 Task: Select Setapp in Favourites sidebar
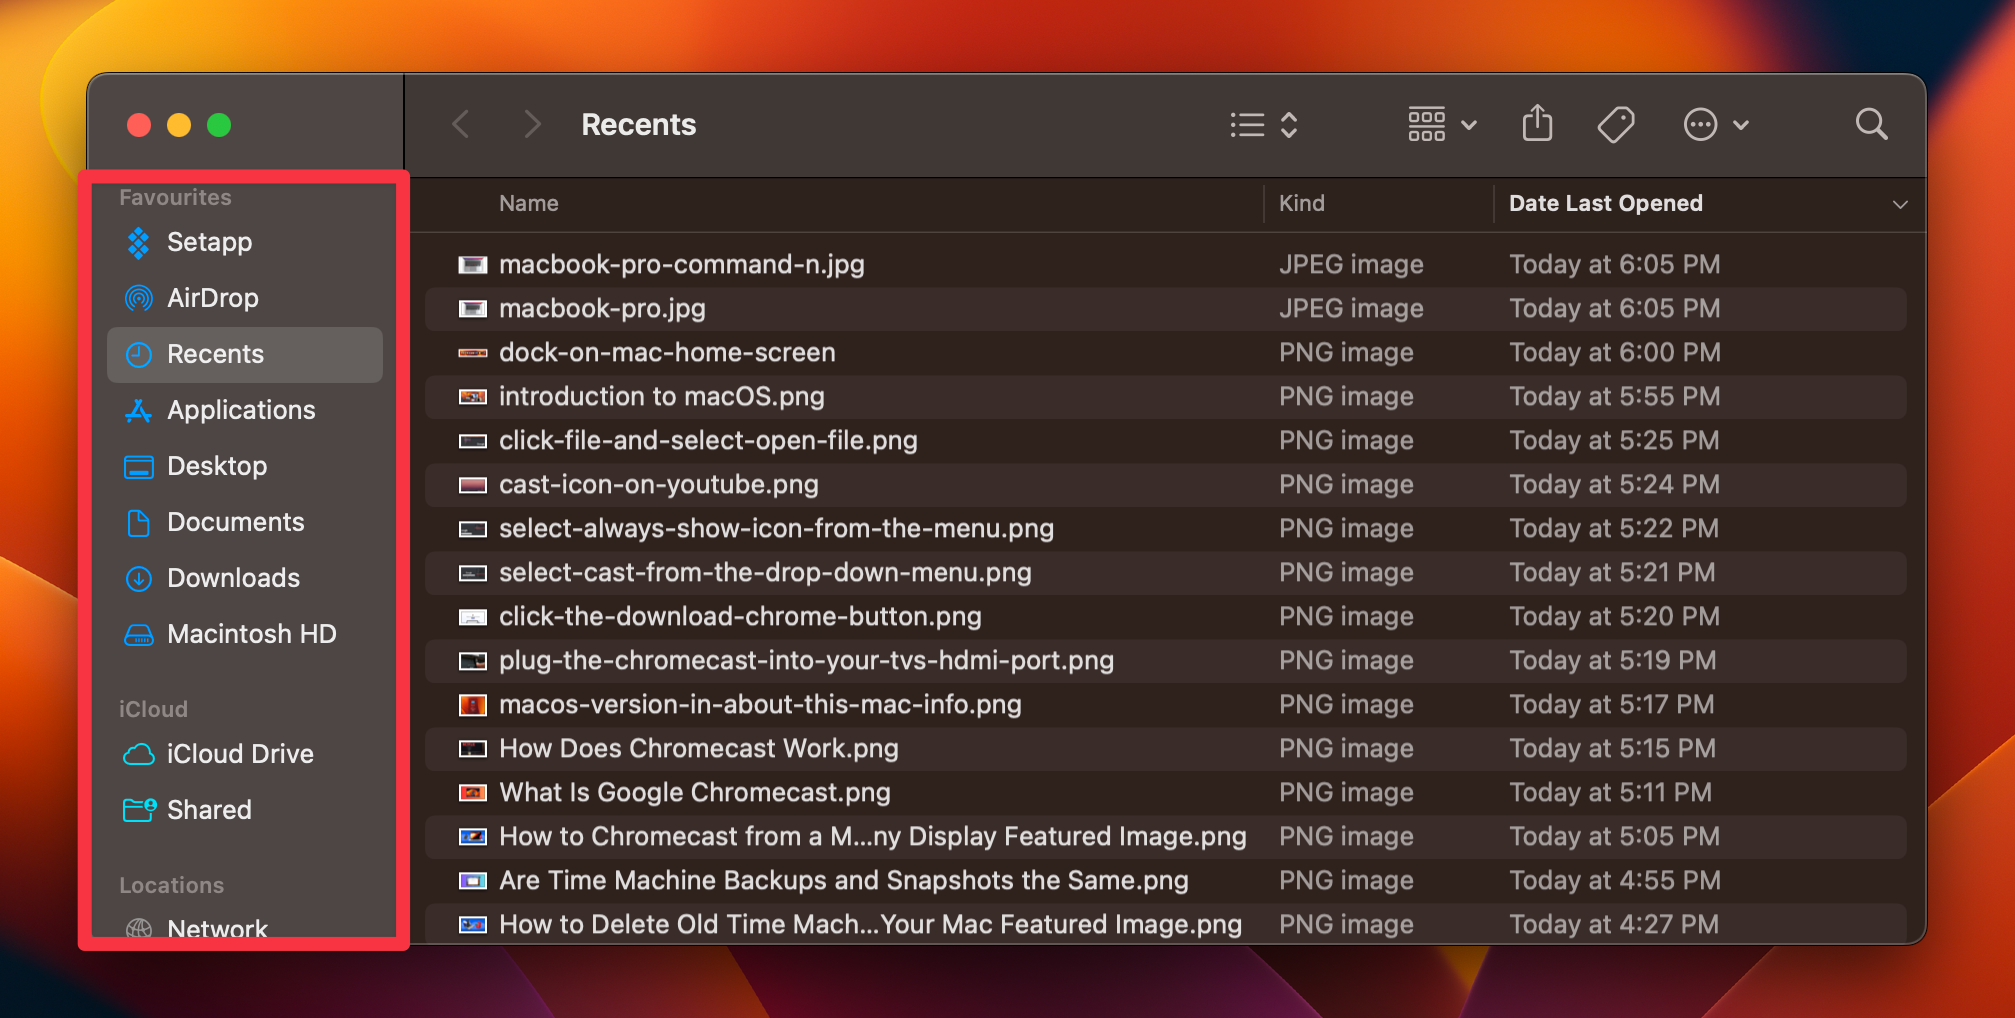point(209,242)
